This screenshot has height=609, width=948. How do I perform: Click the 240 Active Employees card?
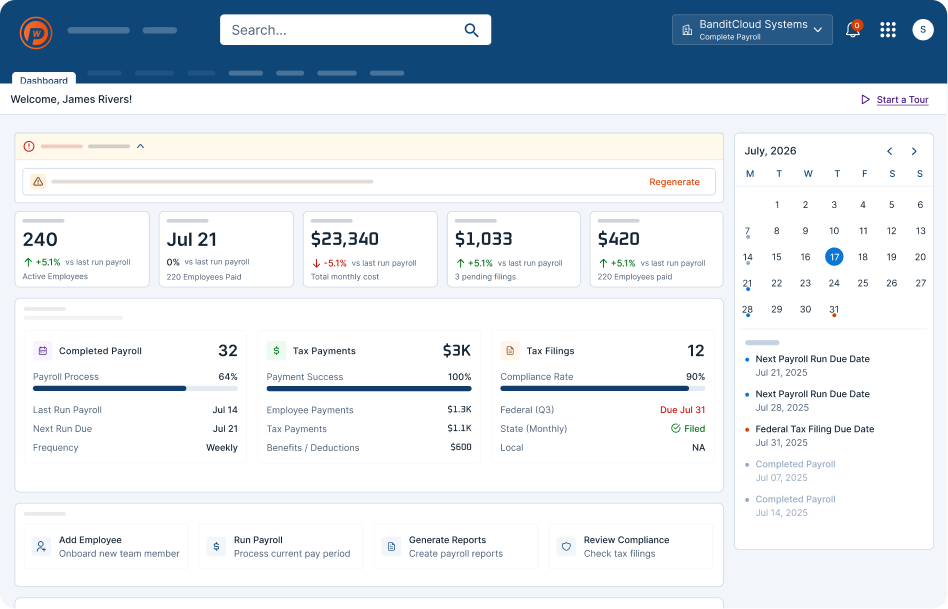coord(82,249)
